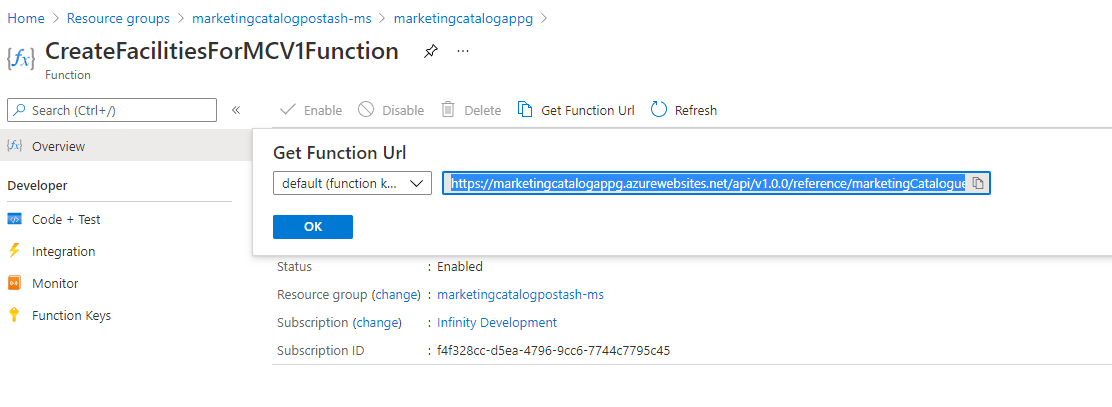Open Code + Test in sidebar
This screenshot has width=1112, height=407.
(x=66, y=219)
